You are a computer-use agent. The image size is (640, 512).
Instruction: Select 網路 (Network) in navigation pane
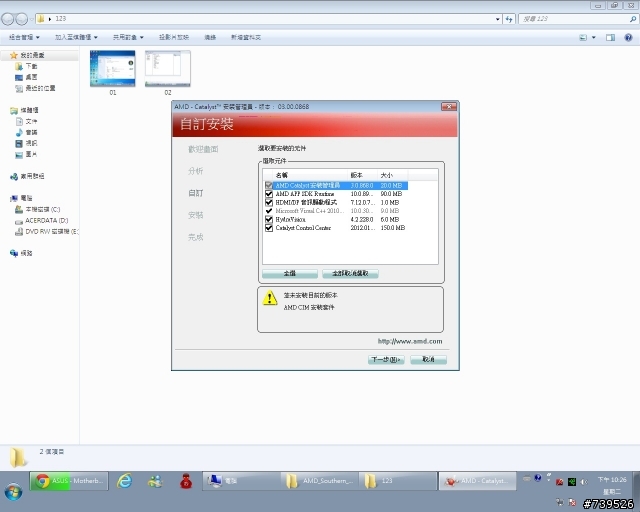point(27,254)
